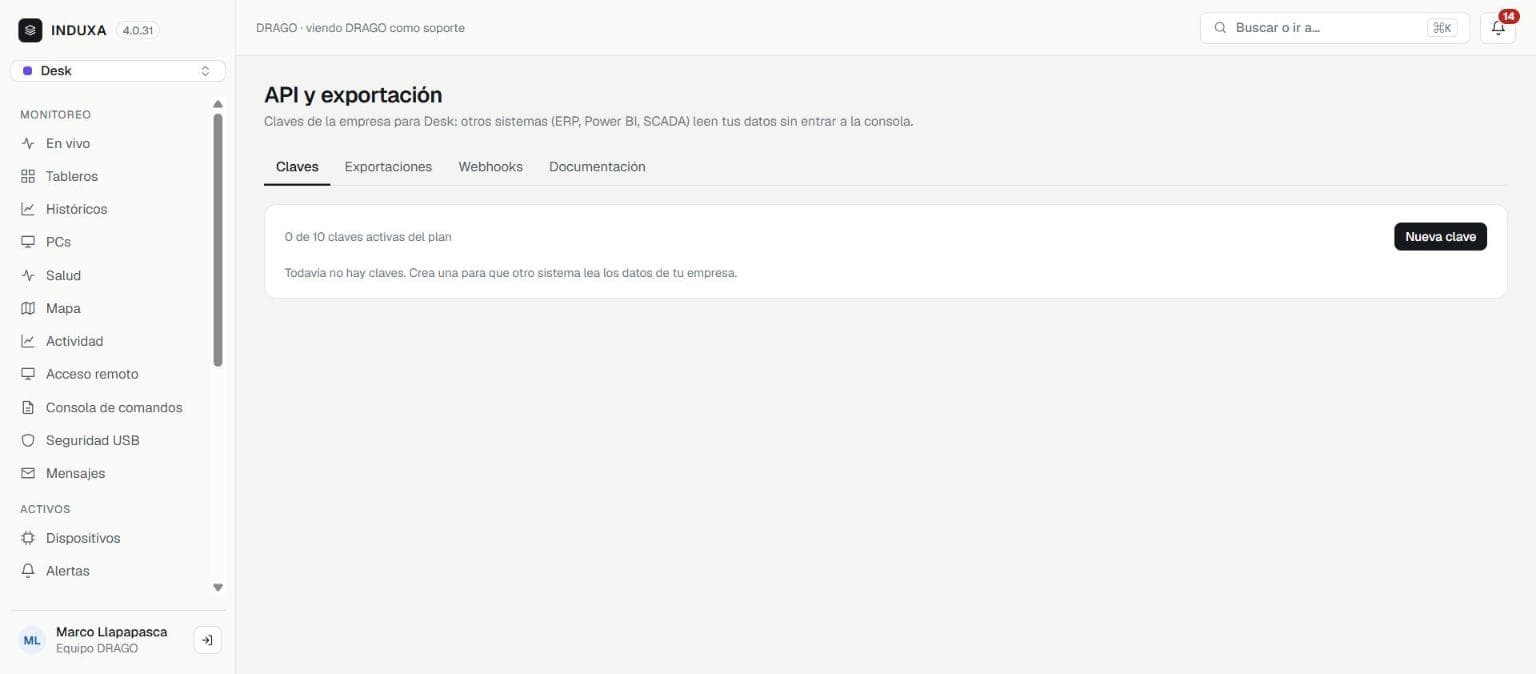1536x674 pixels.
Task: Click the Seguridad USB shield icon
Action: pyautogui.click(x=28, y=440)
